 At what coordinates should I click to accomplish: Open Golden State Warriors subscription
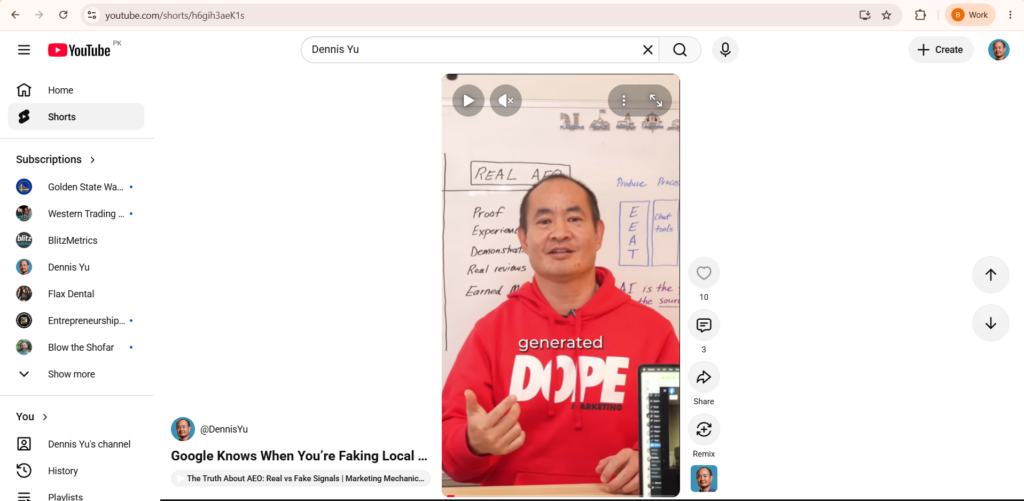coord(76,187)
